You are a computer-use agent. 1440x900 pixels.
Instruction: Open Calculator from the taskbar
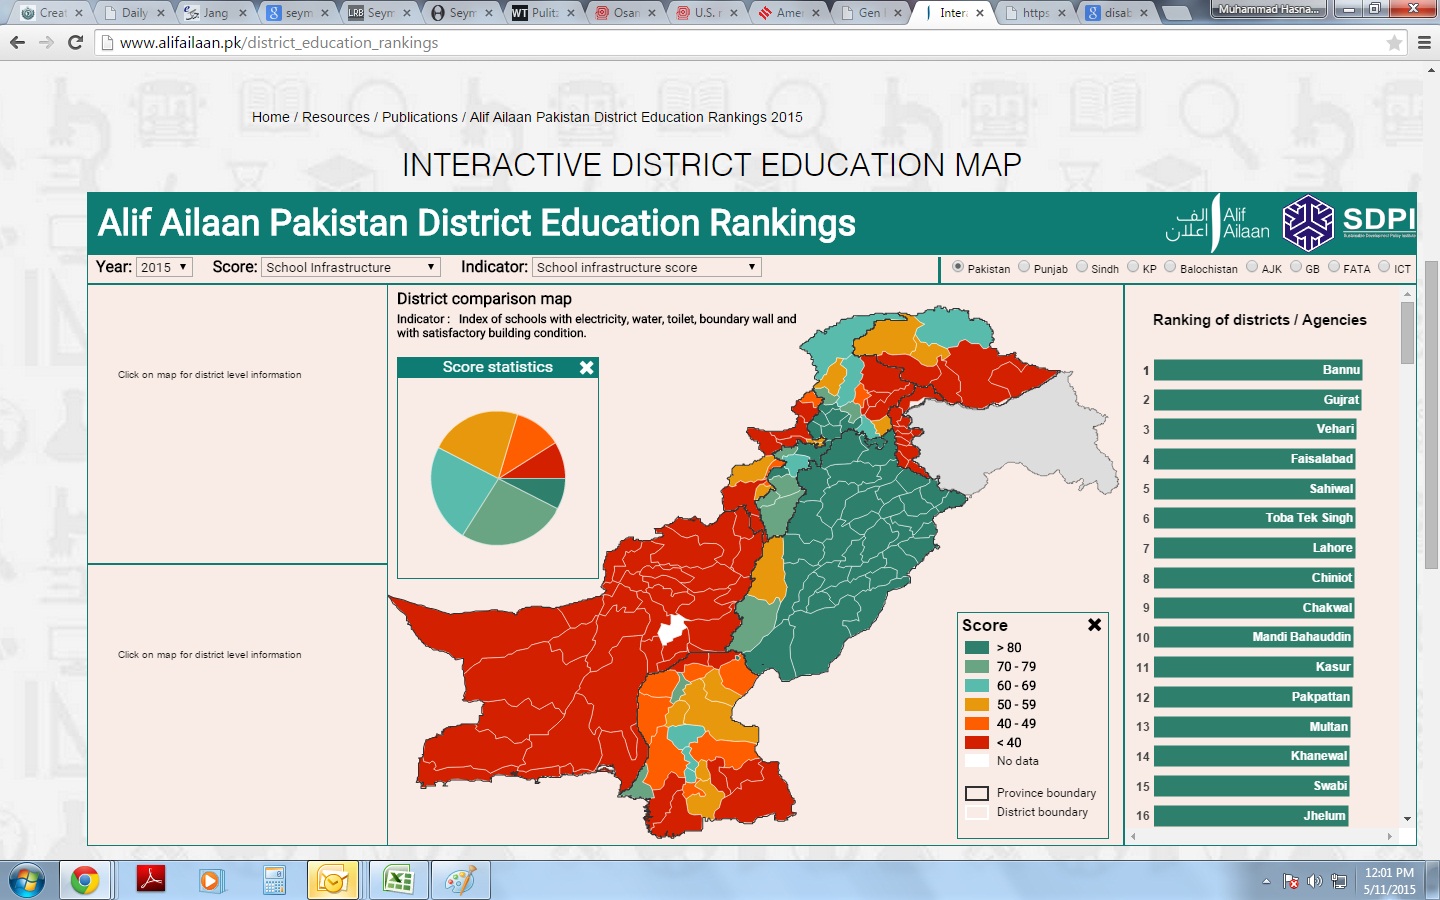point(274,881)
